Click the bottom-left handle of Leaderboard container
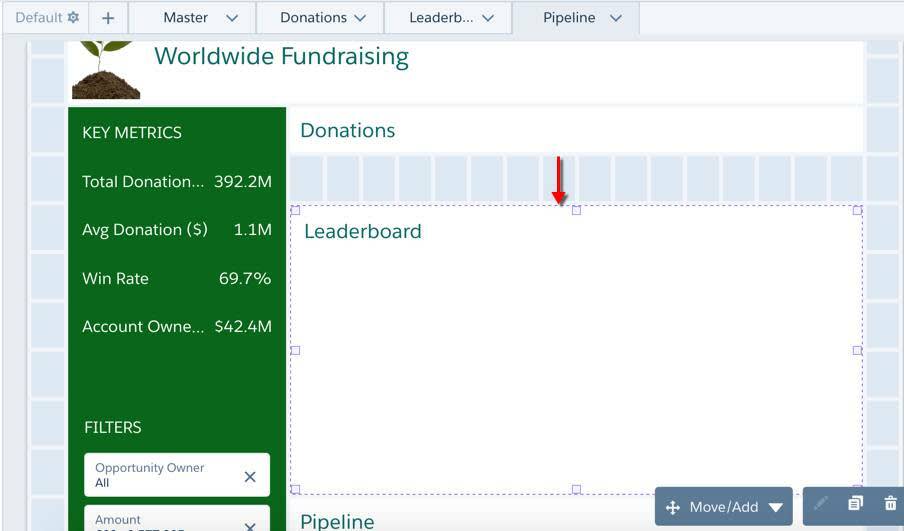The width and height of the screenshot is (904, 531). (295, 489)
